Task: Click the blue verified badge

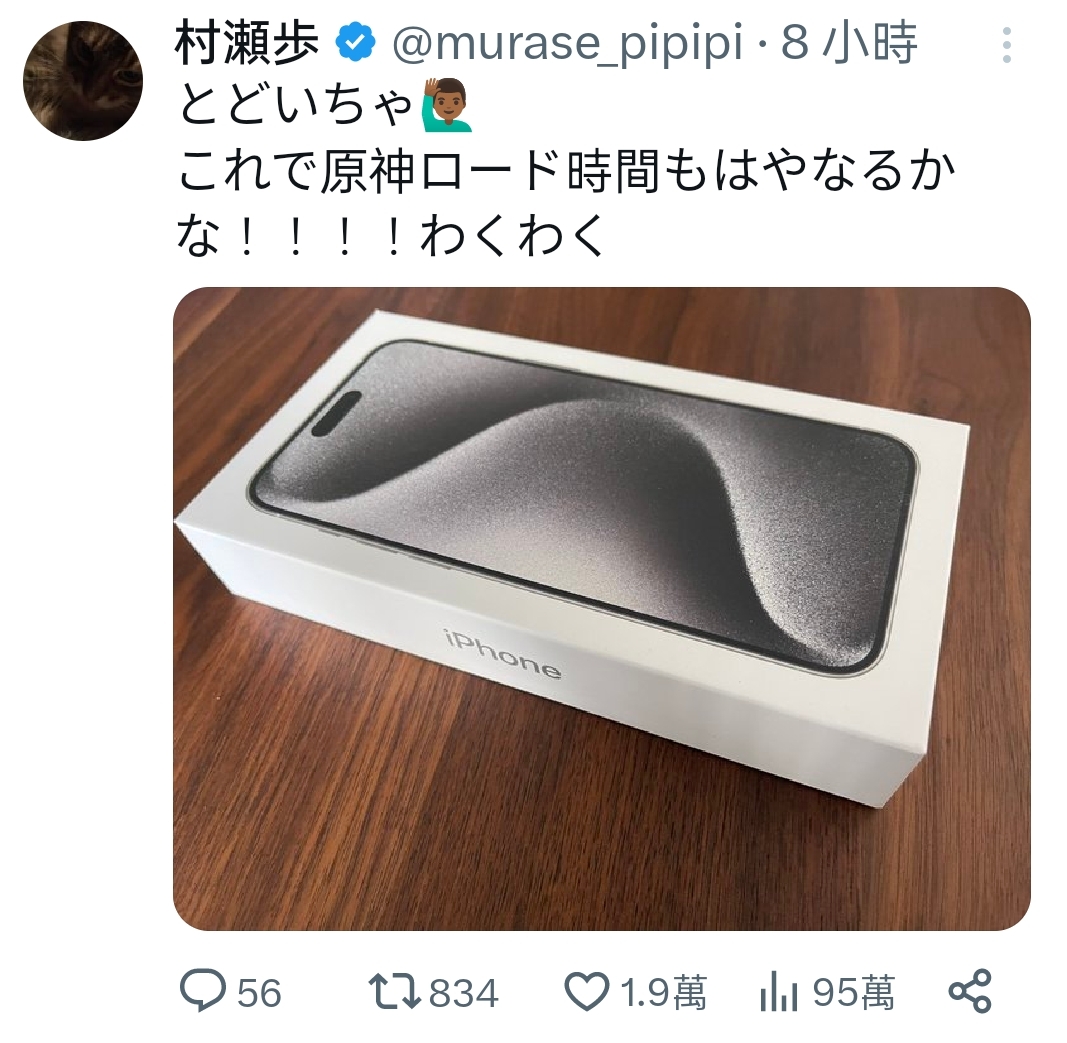Action: tap(355, 45)
